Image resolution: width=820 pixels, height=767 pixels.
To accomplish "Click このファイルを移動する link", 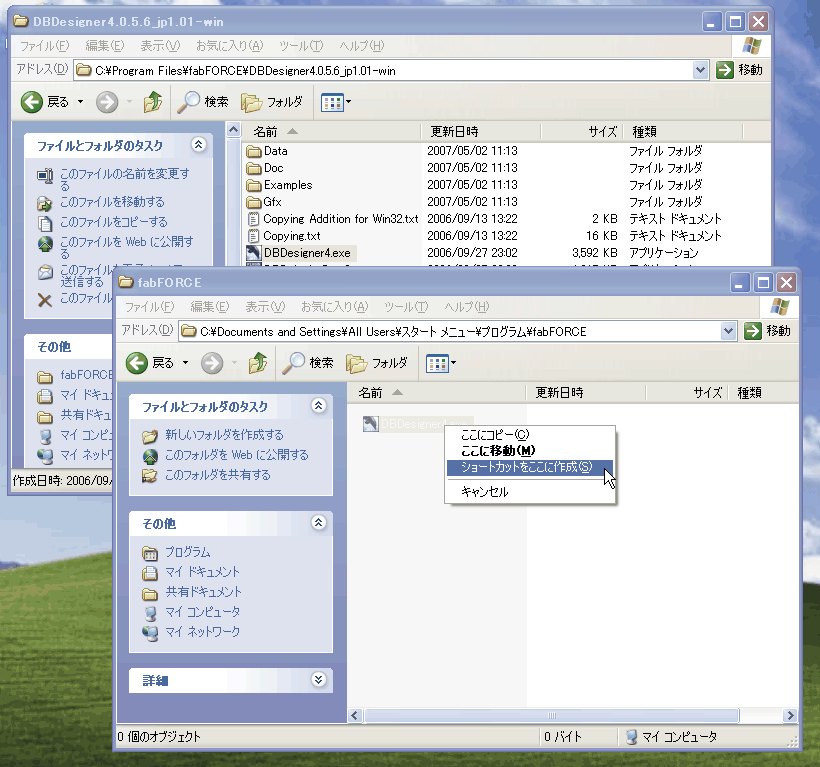I will 112,202.
